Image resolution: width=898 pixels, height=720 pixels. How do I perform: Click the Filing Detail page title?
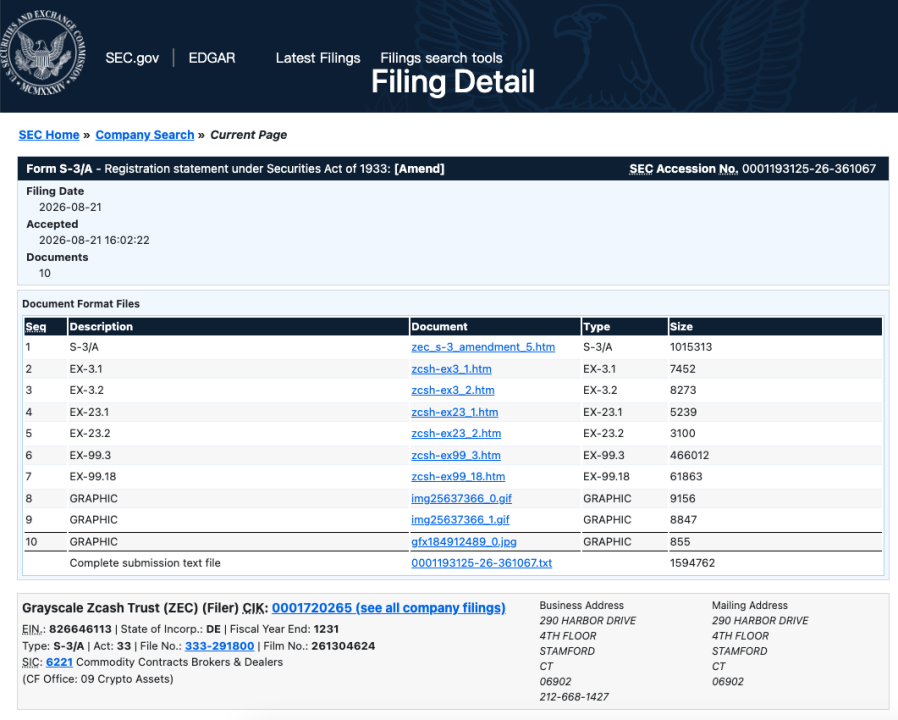[453, 82]
